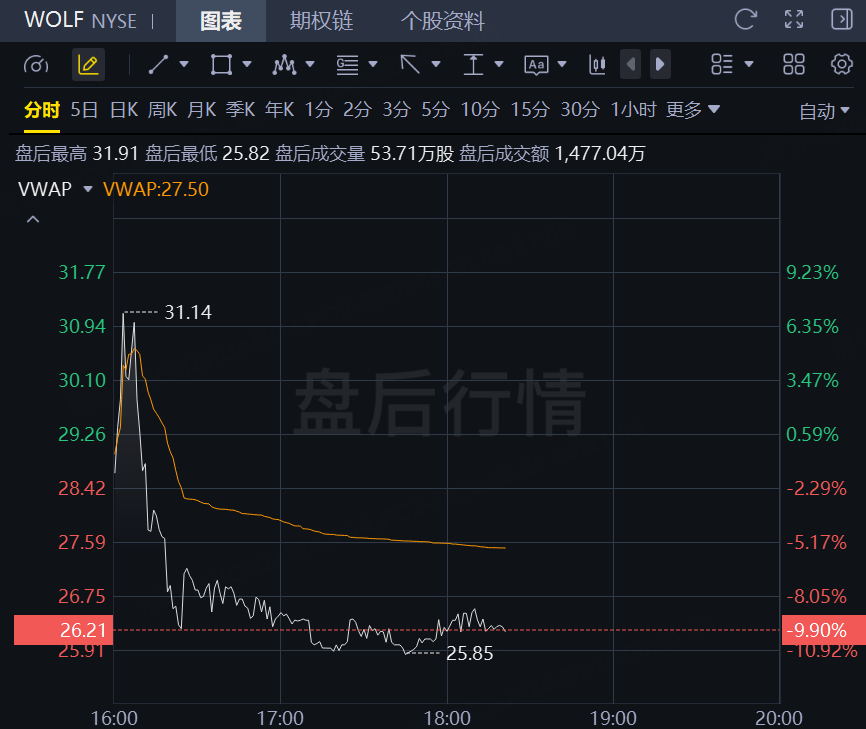866x729 pixels.
Task: Choose the 30分 interval
Action: [x=580, y=109]
